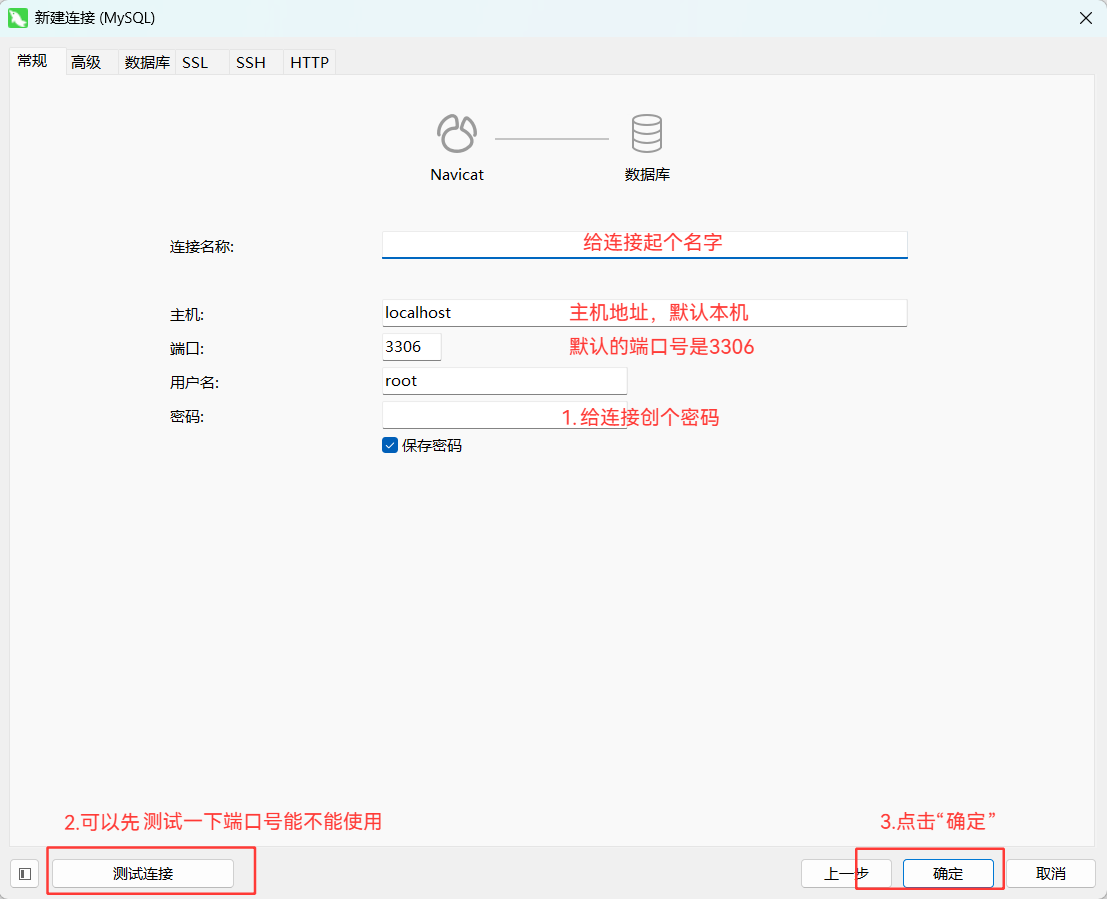Click the 用户名 field containing root

point(505,381)
